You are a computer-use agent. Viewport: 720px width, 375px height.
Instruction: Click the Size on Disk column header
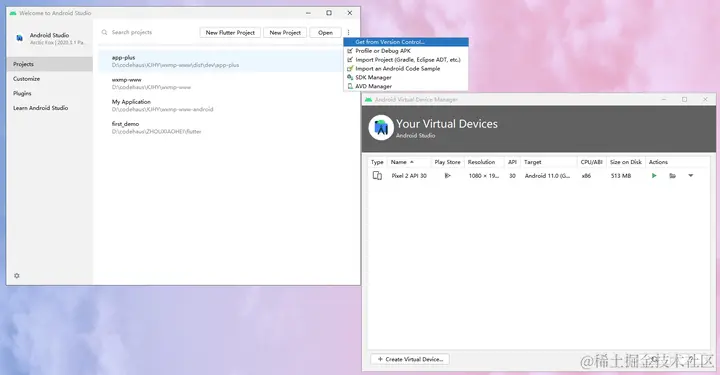[x=626, y=162]
